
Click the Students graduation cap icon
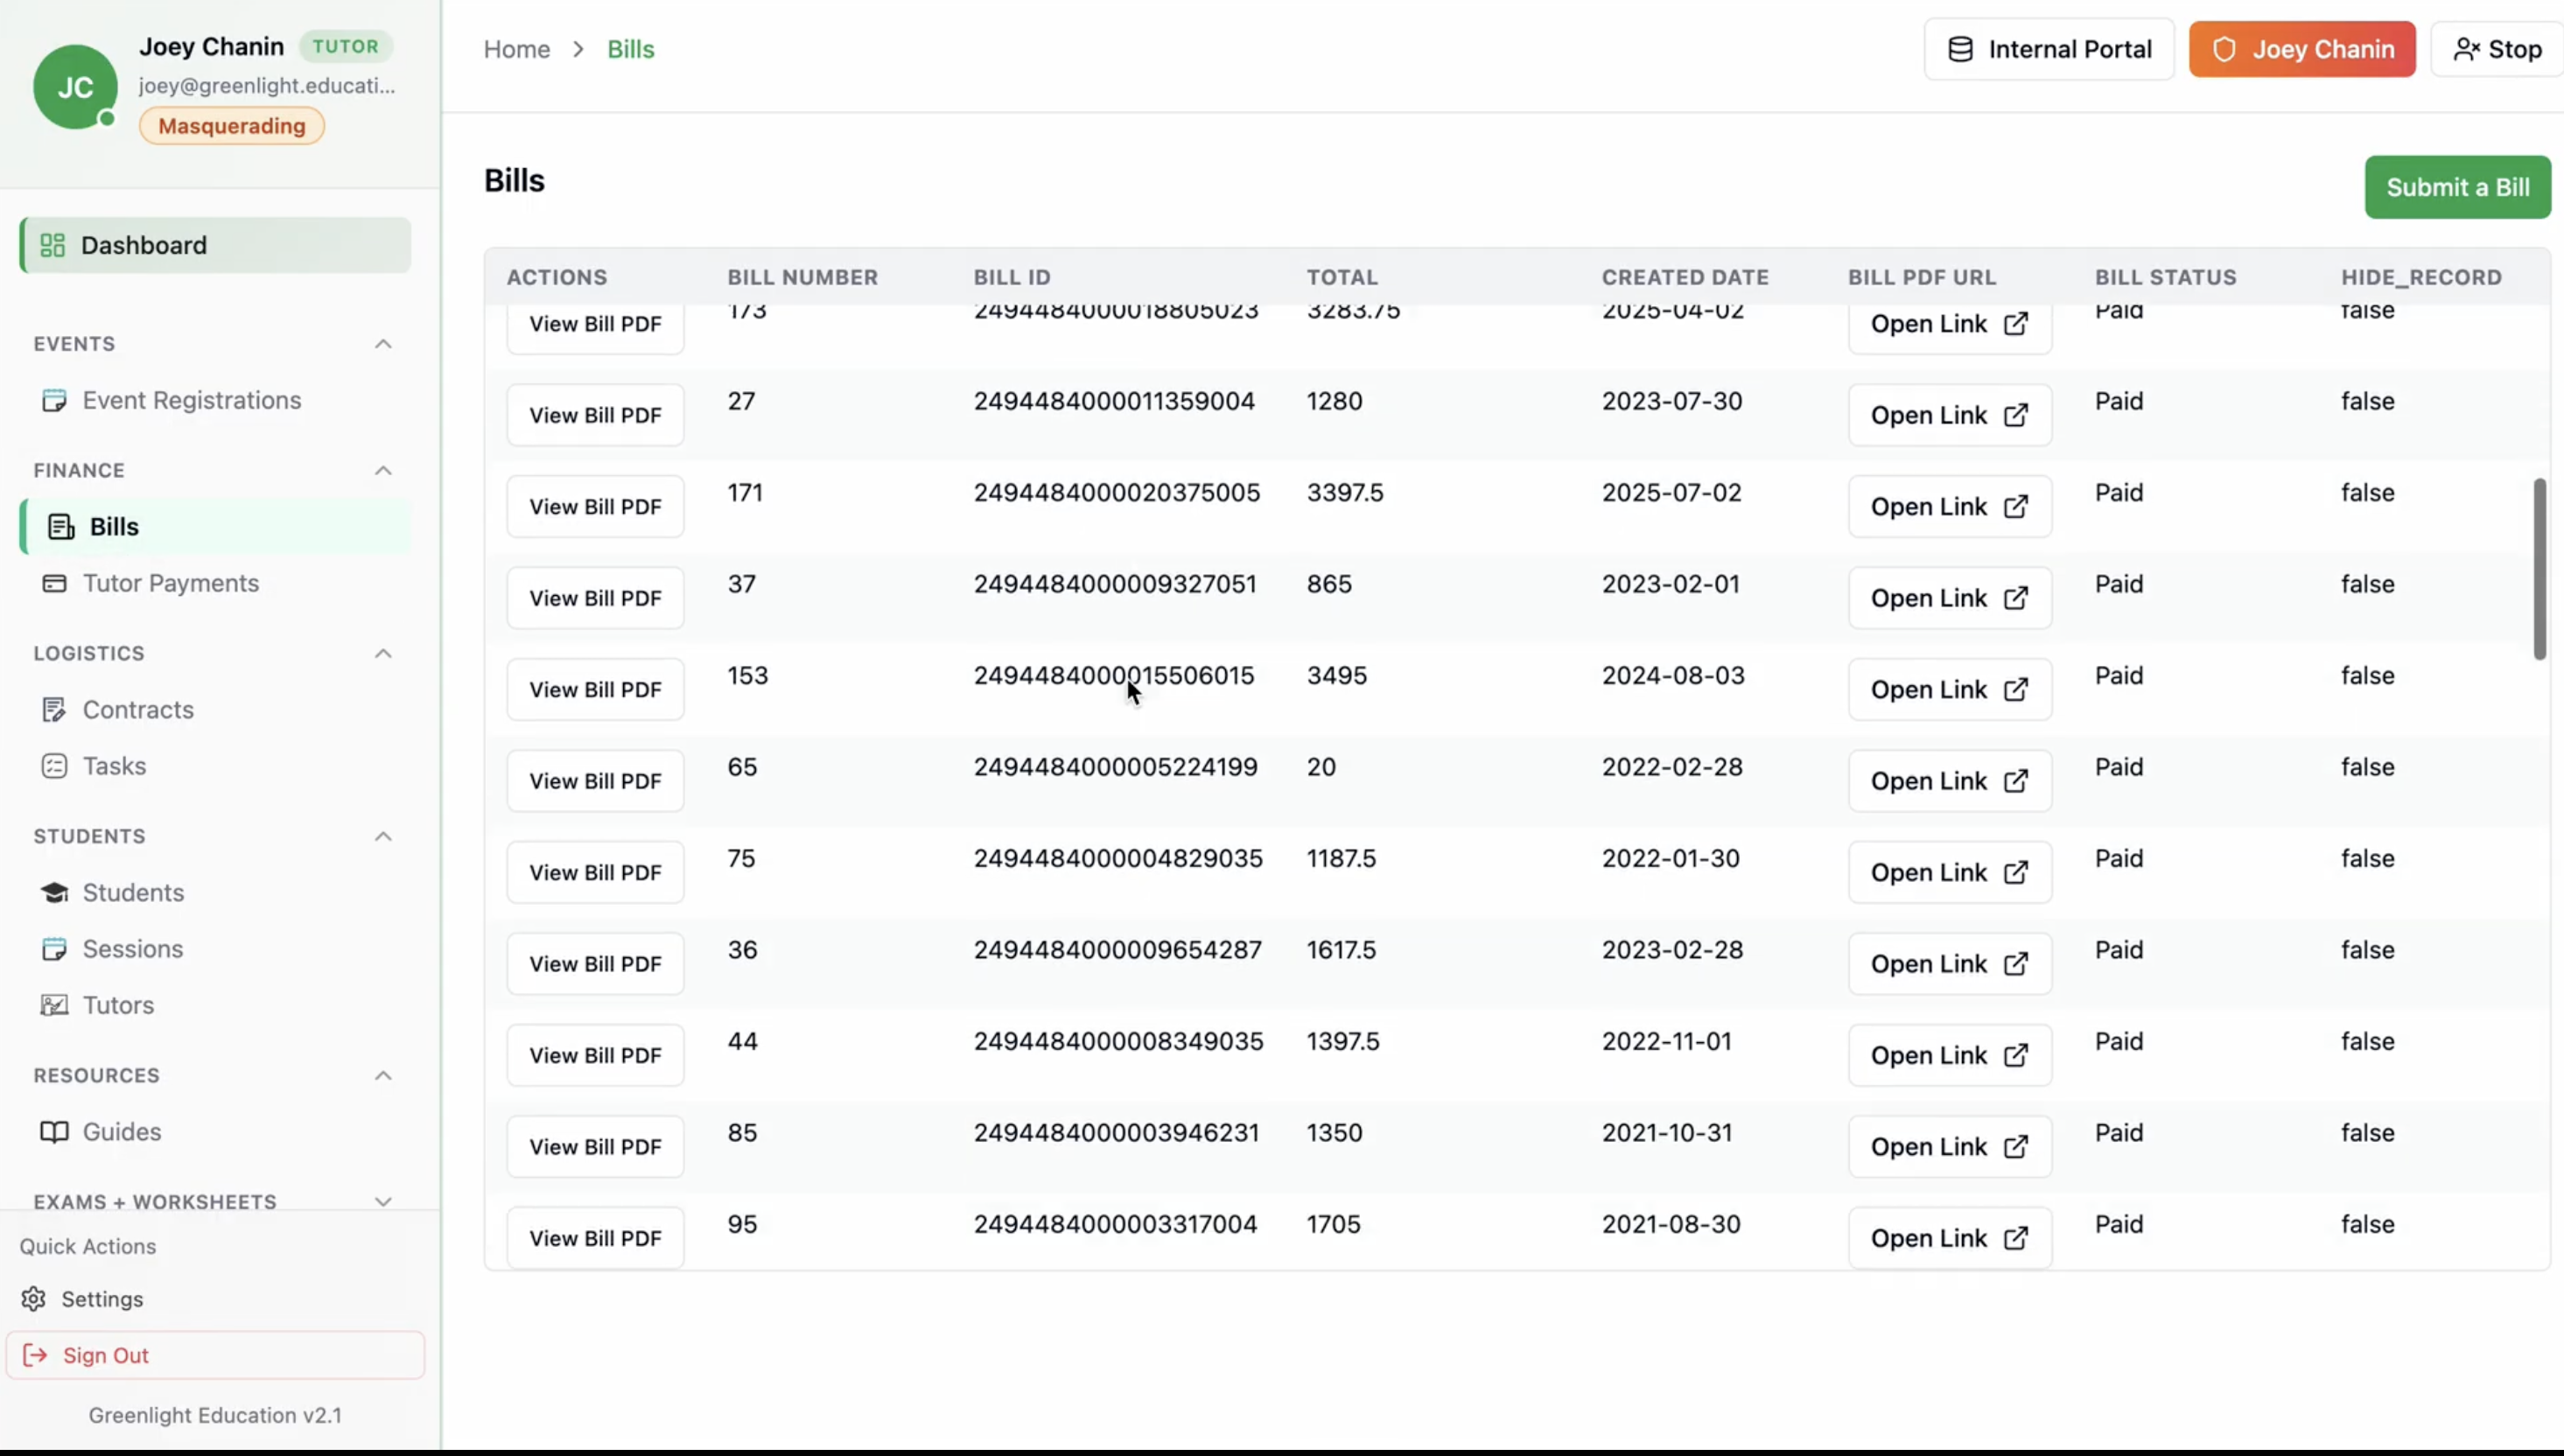tap(54, 892)
